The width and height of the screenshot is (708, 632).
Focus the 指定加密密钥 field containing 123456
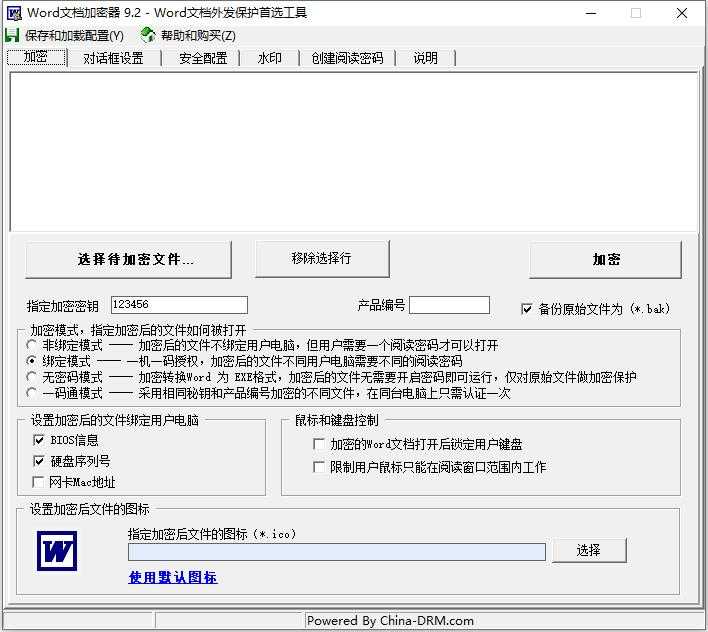[x=179, y=305]
